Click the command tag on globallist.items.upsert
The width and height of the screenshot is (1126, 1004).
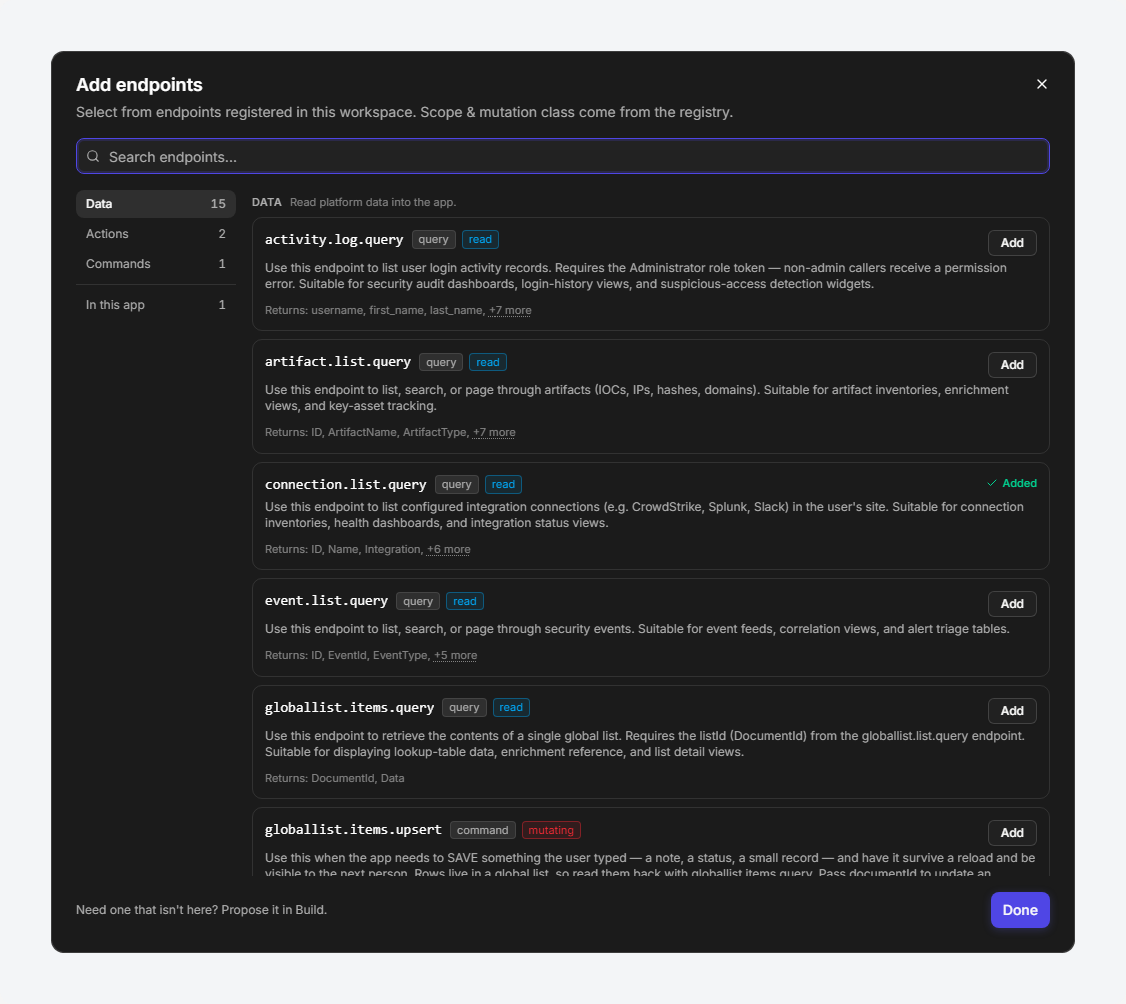[483, 831]
